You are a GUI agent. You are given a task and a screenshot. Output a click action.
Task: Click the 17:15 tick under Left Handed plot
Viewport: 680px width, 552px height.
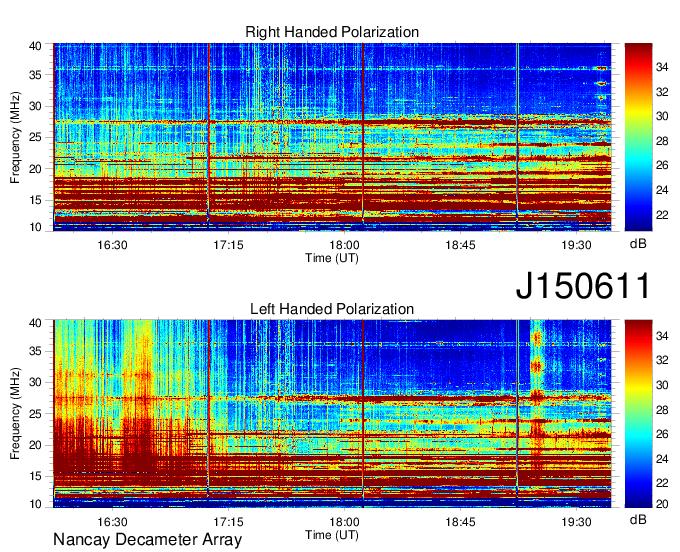(x=228, y=521)
